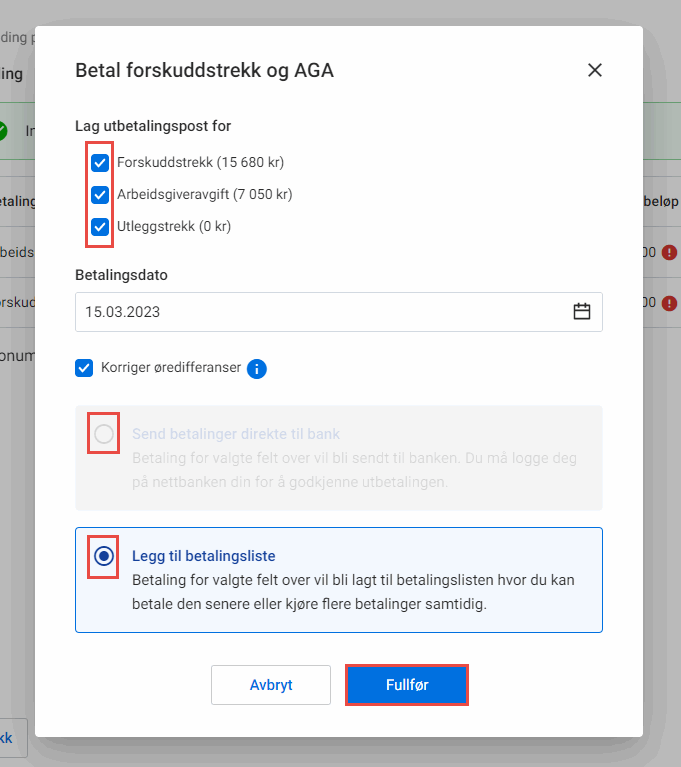Click the info icon beside Korriger øredifferanser

pyautogui.click(x=256, y=368)
